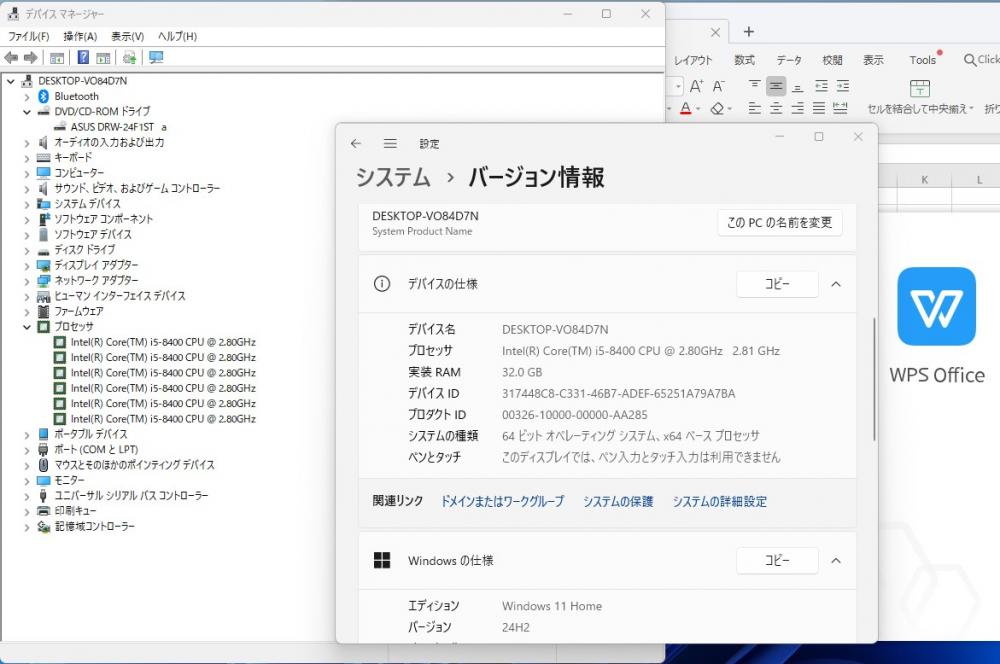This screenshot has width=1000, height=664.
Task: Open the 表示(V) menu in Device Manager
Action: [x=128, y=36]
